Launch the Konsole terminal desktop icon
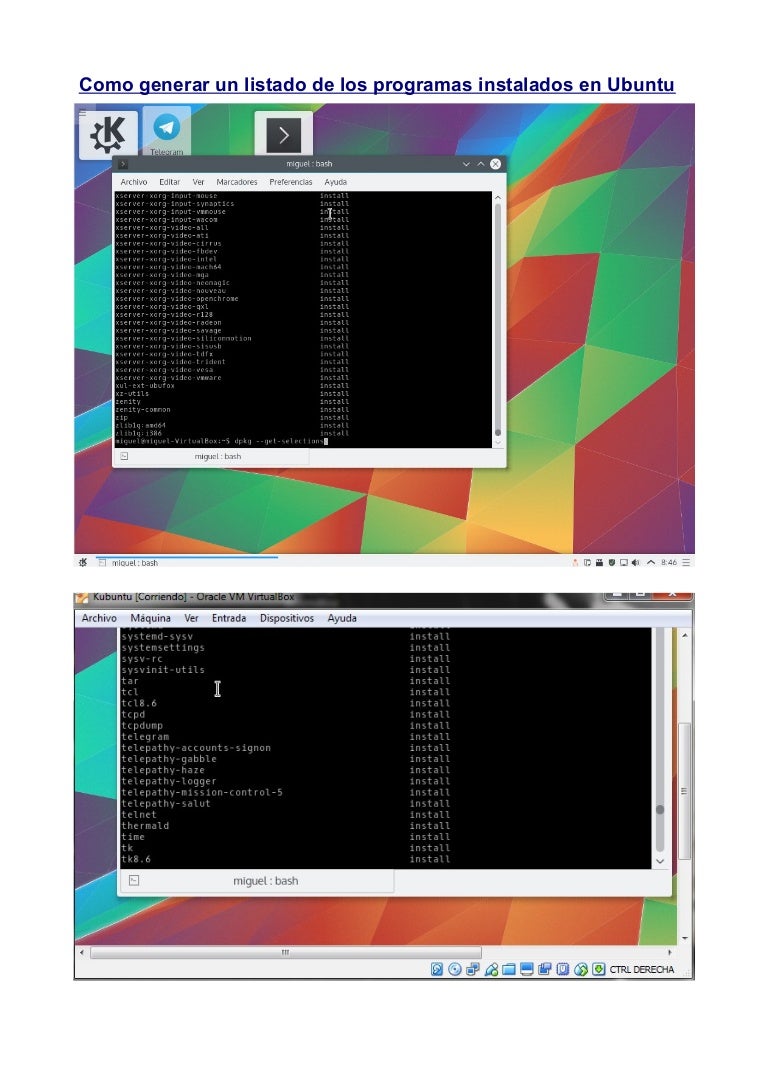Screen dimensions: 768x1087 [x=283, y=135]
